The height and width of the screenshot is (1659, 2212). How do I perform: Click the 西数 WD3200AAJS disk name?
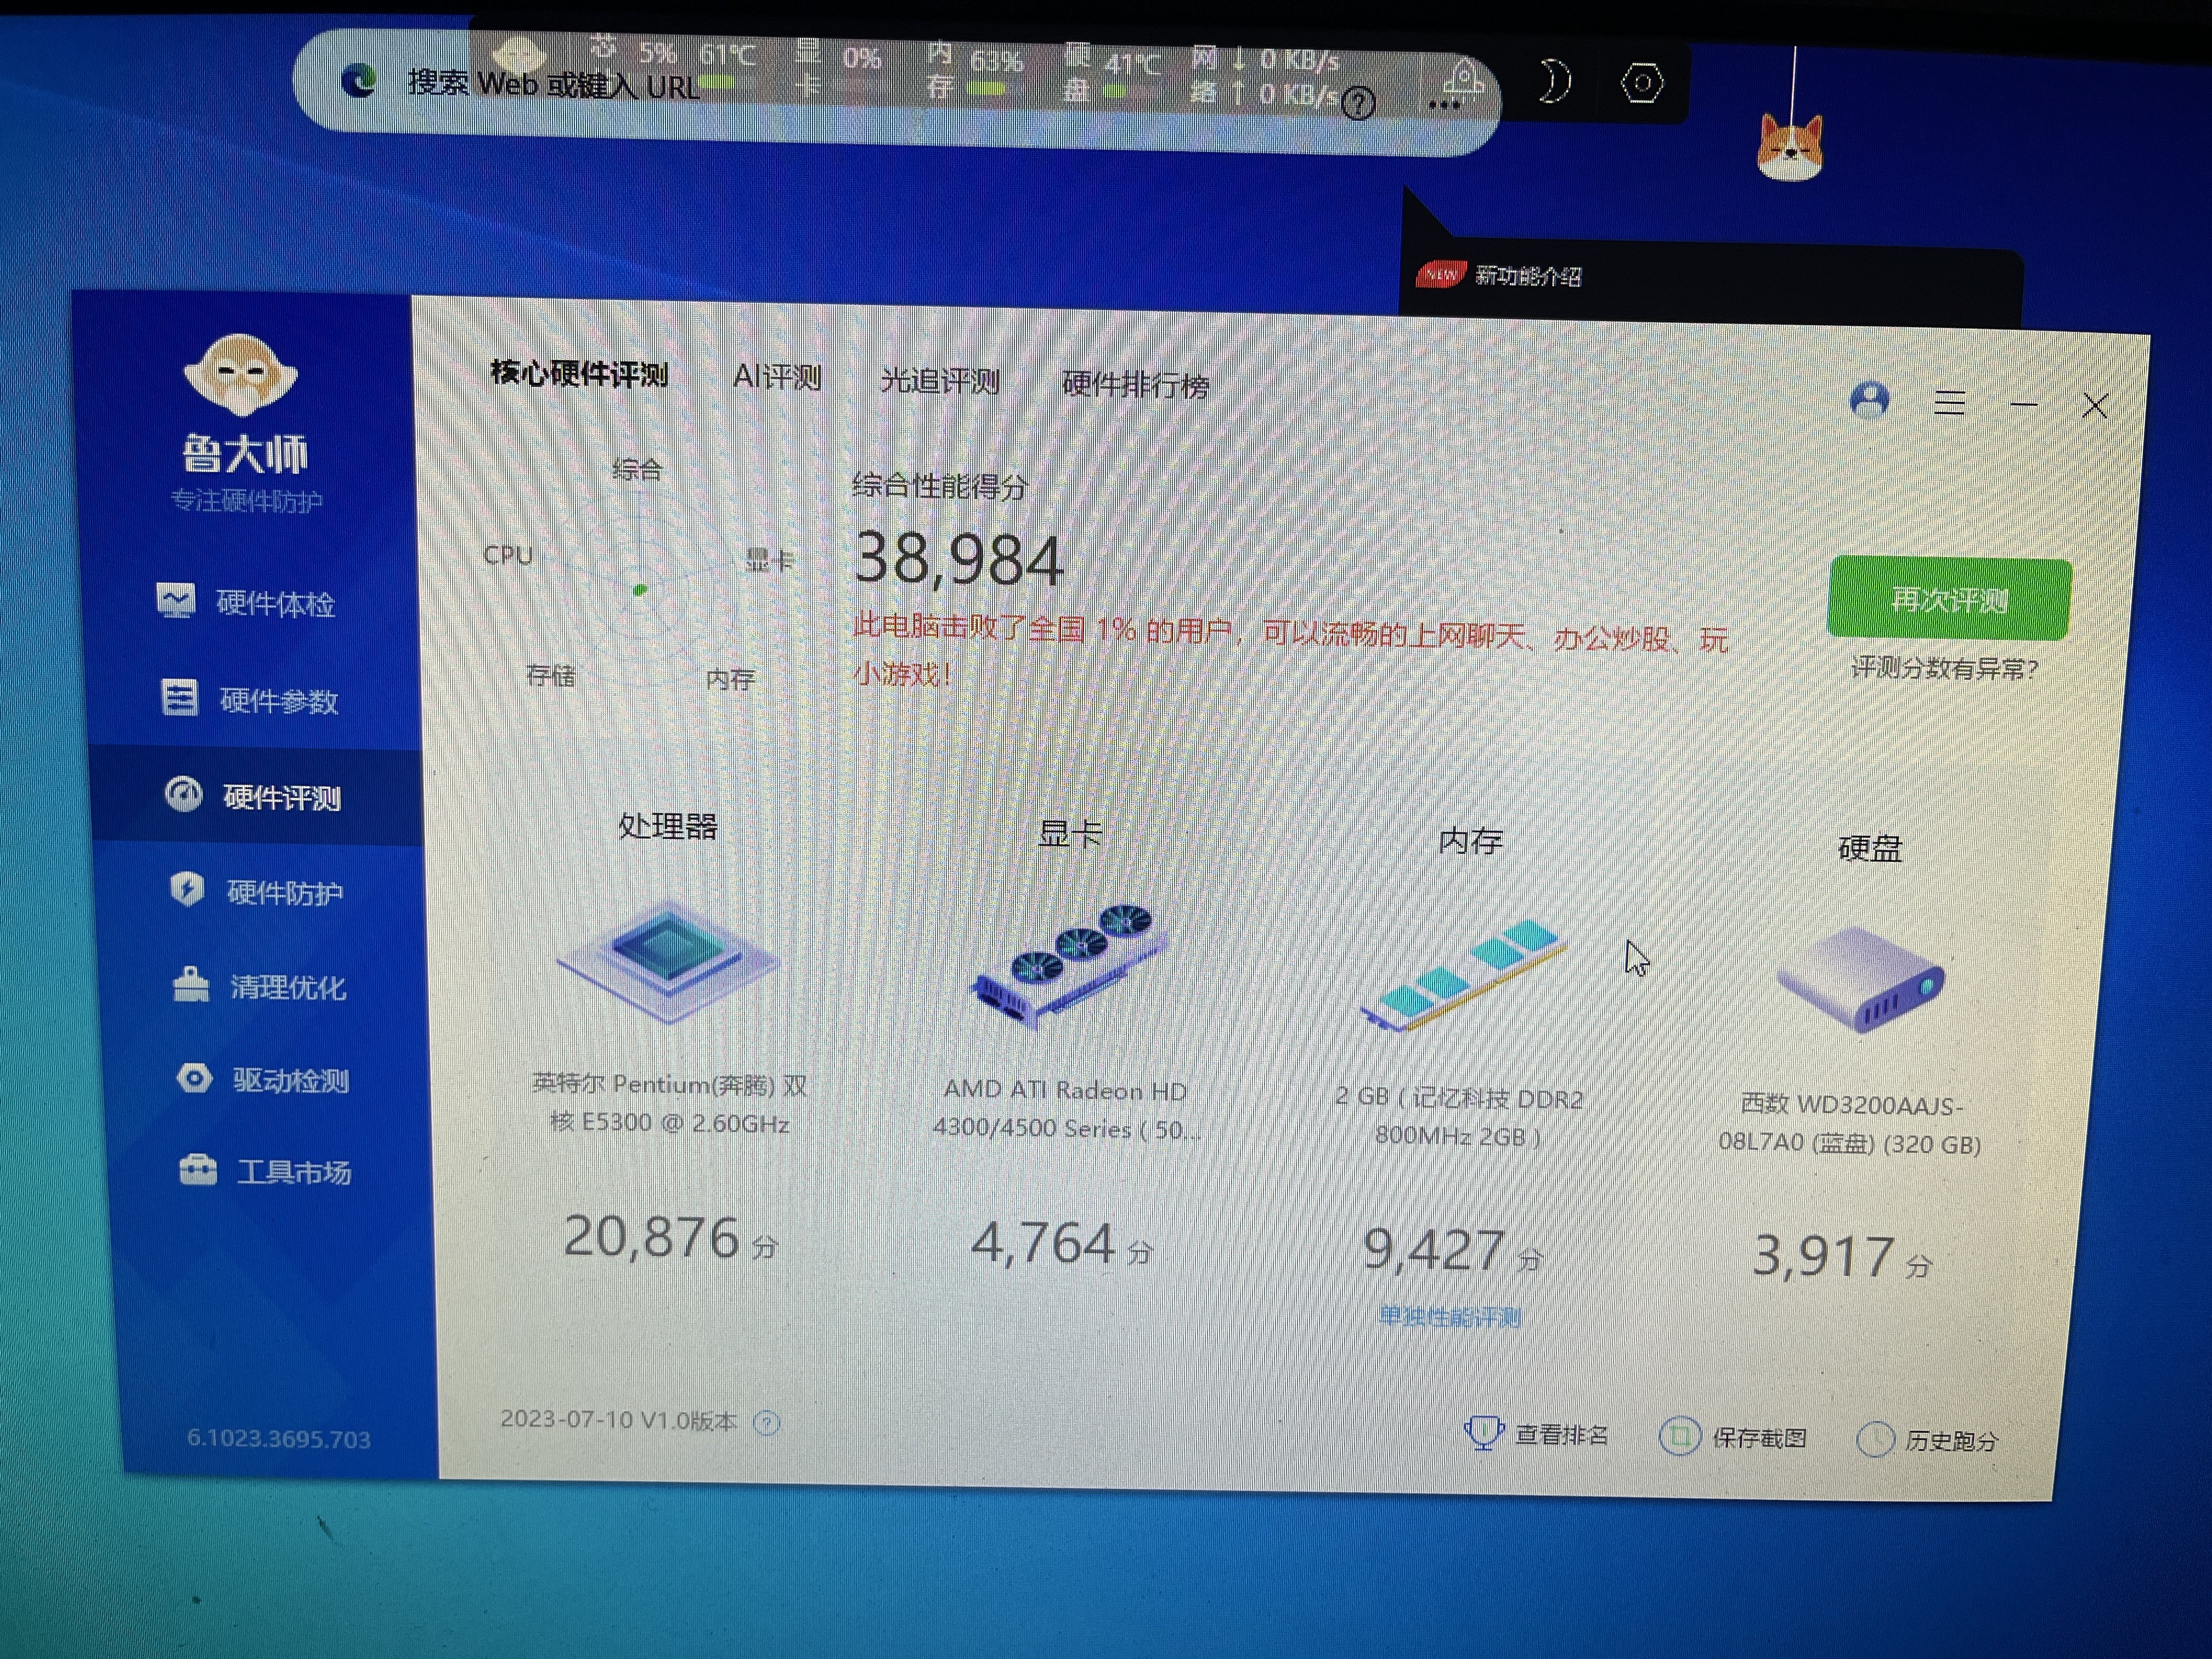point(1850,1124)
